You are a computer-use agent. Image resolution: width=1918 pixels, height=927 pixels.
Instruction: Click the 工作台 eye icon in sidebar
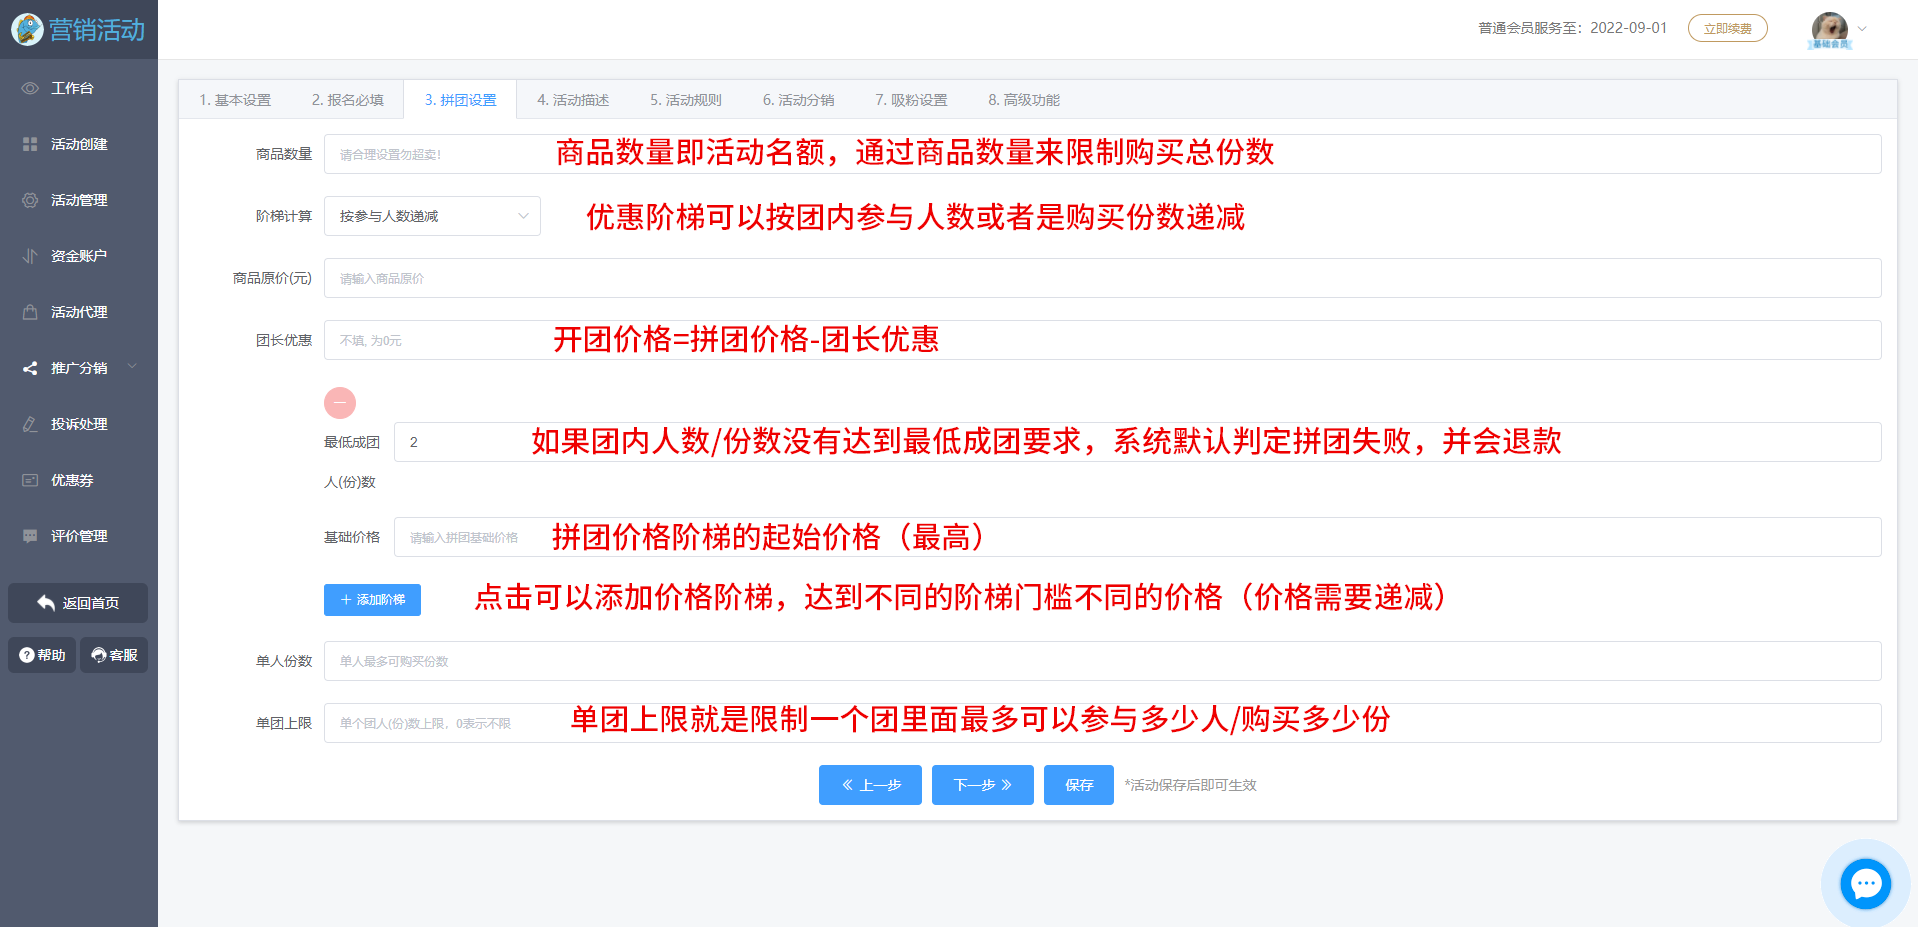[30, 88]
